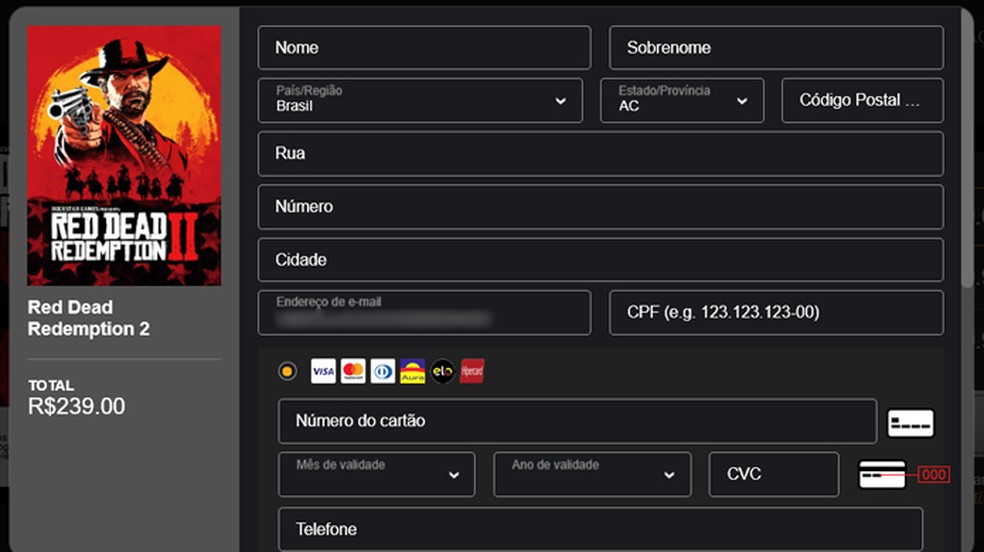984x552 pixels.
Task: Select the credit card payment radio button
Action: point(287,371)
